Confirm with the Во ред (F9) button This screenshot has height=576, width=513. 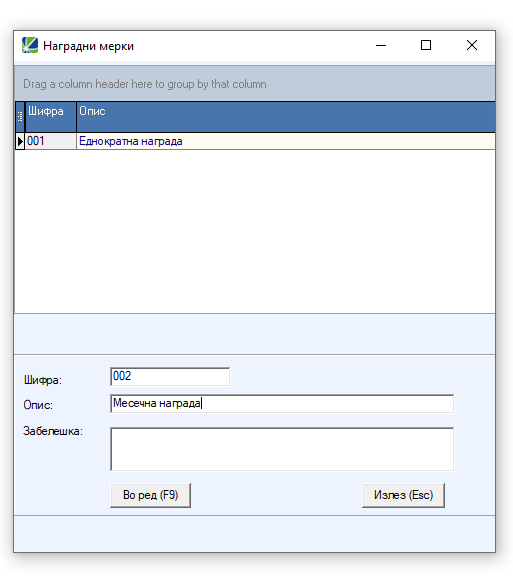[x=150, y=495]
